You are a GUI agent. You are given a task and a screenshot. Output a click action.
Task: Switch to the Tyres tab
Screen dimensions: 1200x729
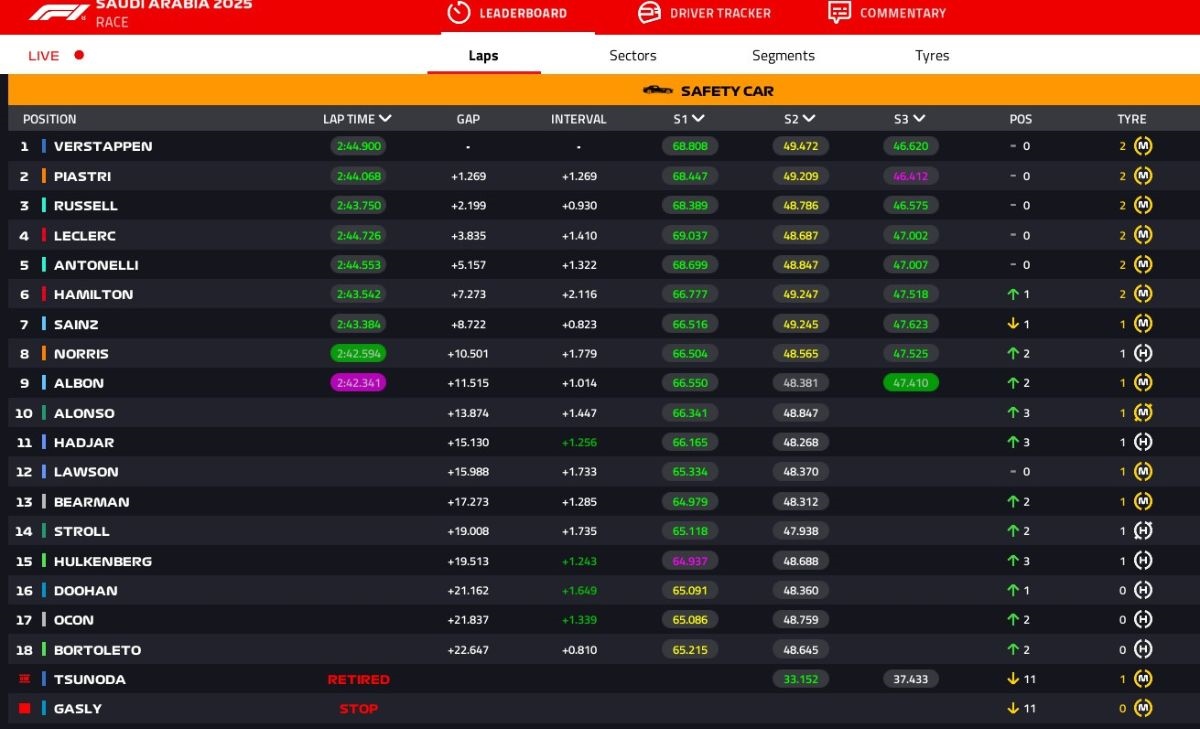[x=931, y=56]
